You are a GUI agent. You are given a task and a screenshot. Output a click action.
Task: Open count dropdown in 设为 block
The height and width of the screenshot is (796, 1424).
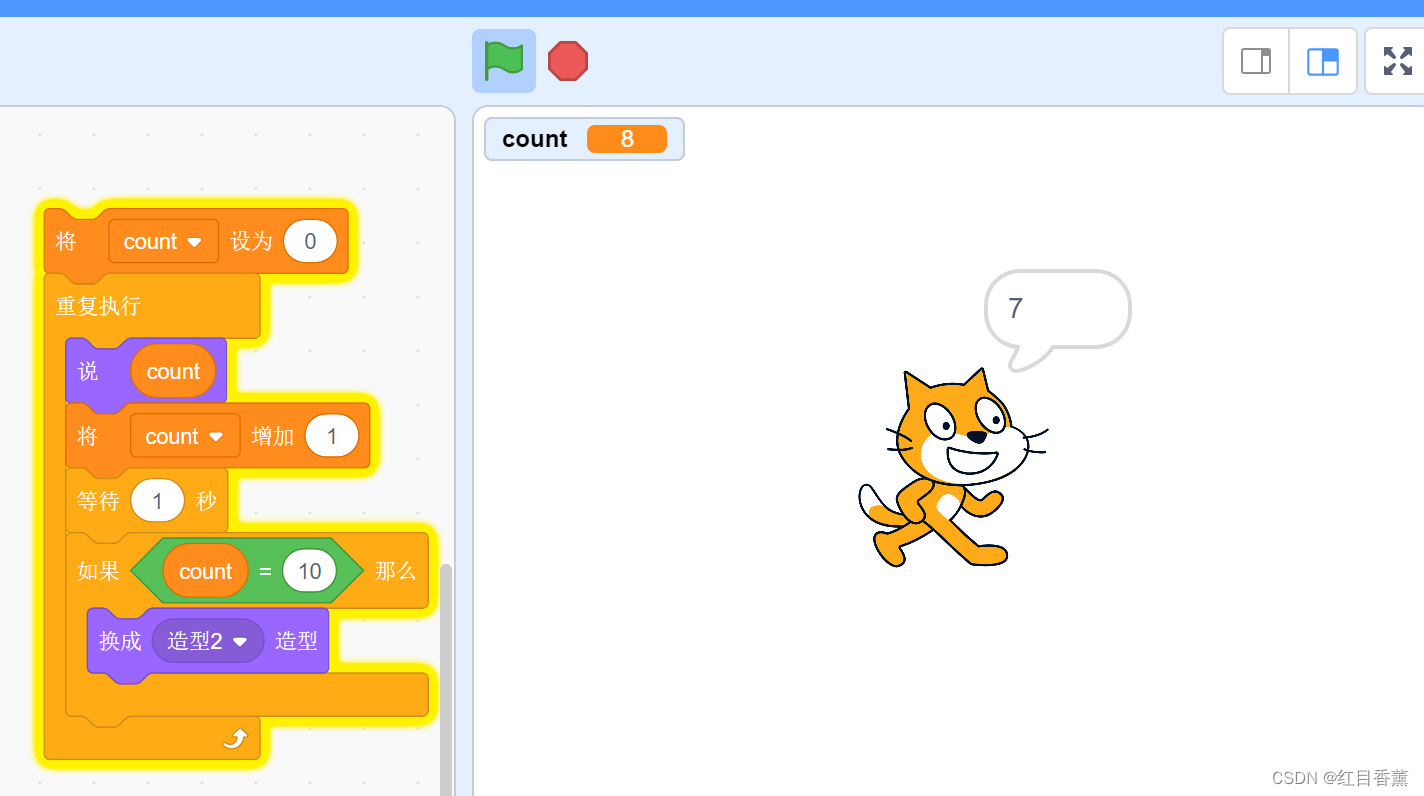163,241
